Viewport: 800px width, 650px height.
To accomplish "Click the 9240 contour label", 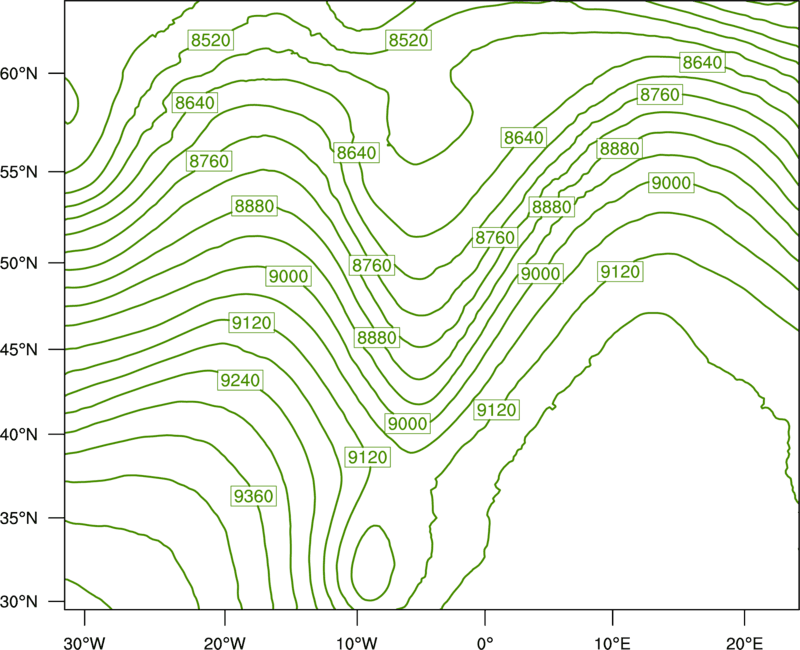I will pos(240,380).
